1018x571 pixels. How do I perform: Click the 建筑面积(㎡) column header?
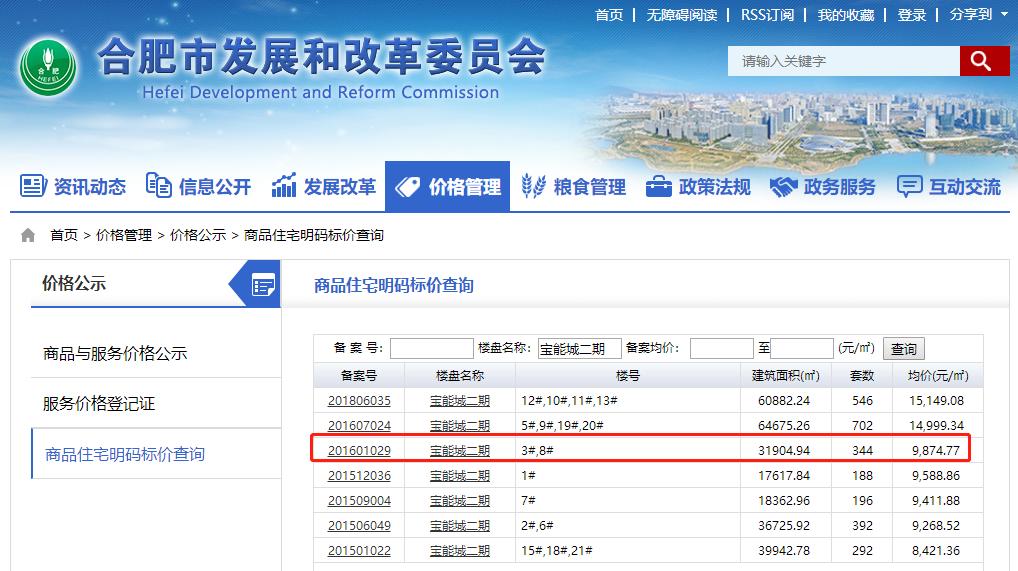(786, 375)
